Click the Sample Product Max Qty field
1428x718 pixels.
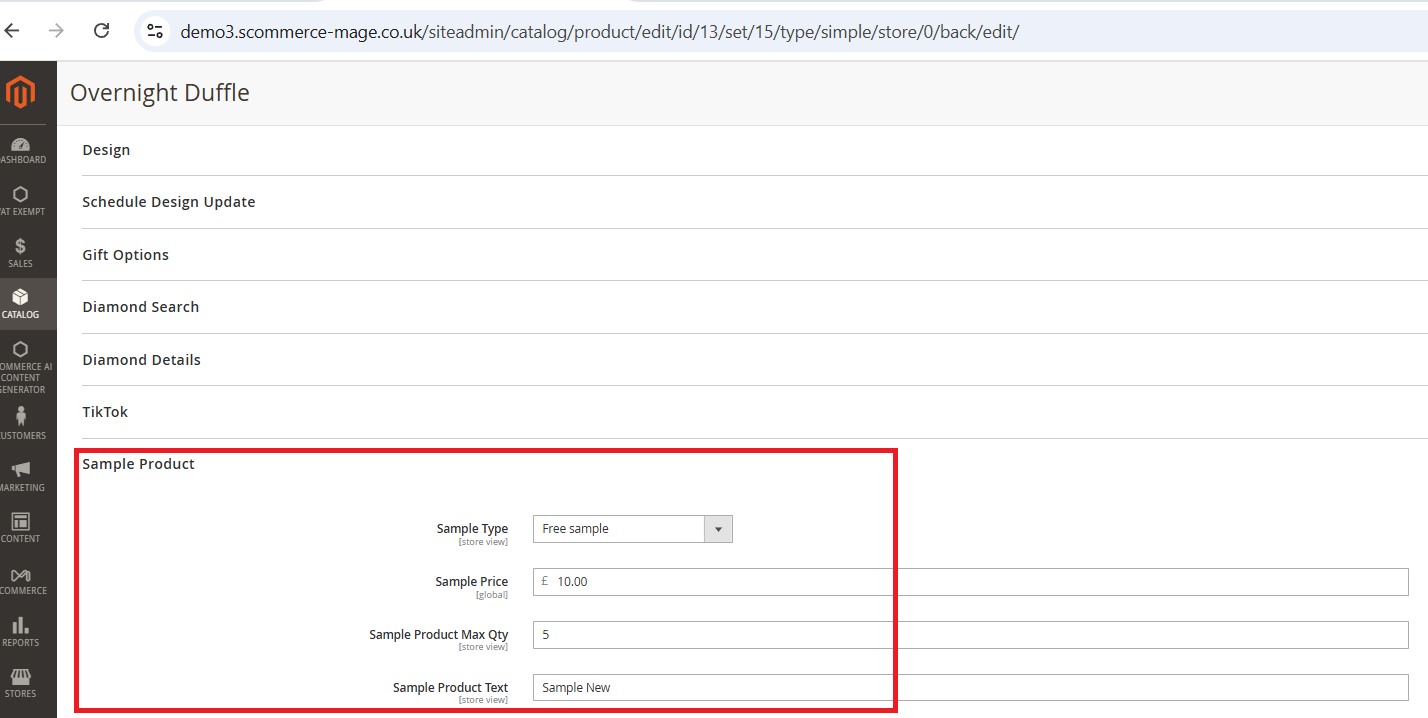[970, 635]
